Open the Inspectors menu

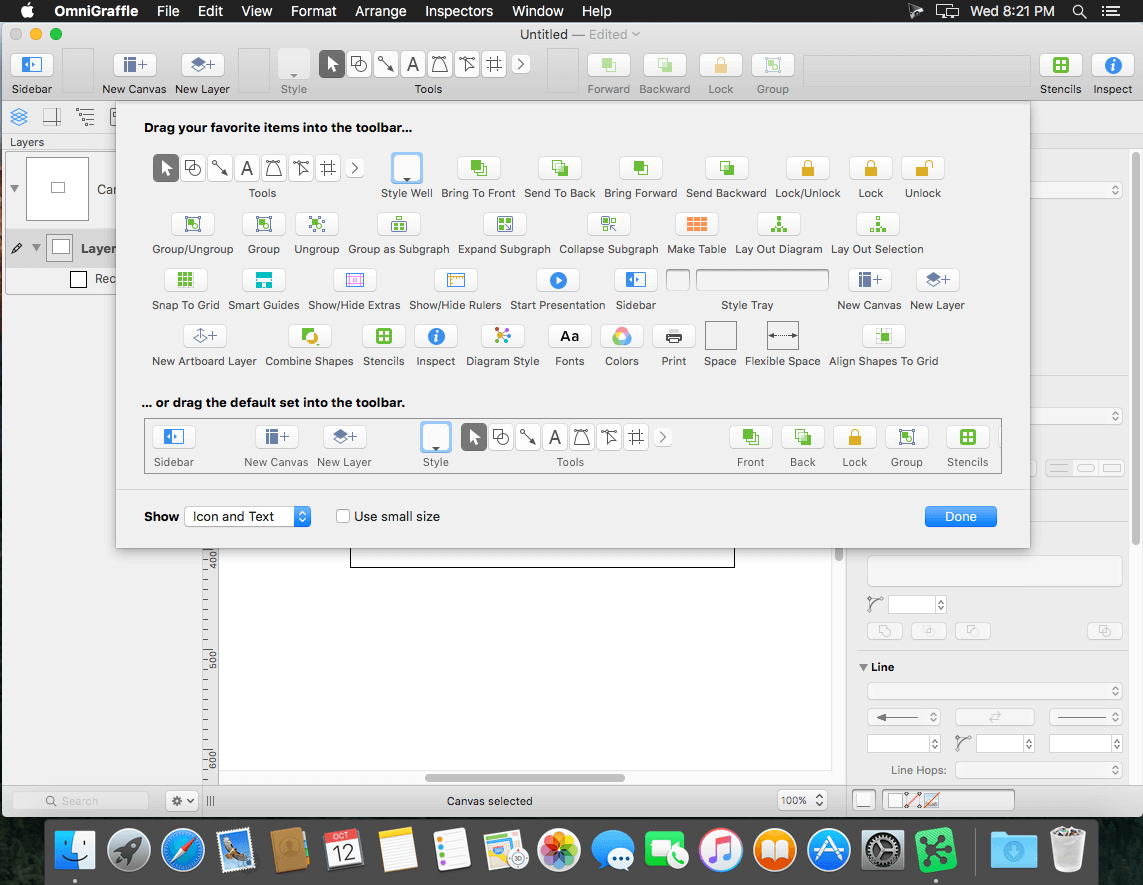click(459, 11)
